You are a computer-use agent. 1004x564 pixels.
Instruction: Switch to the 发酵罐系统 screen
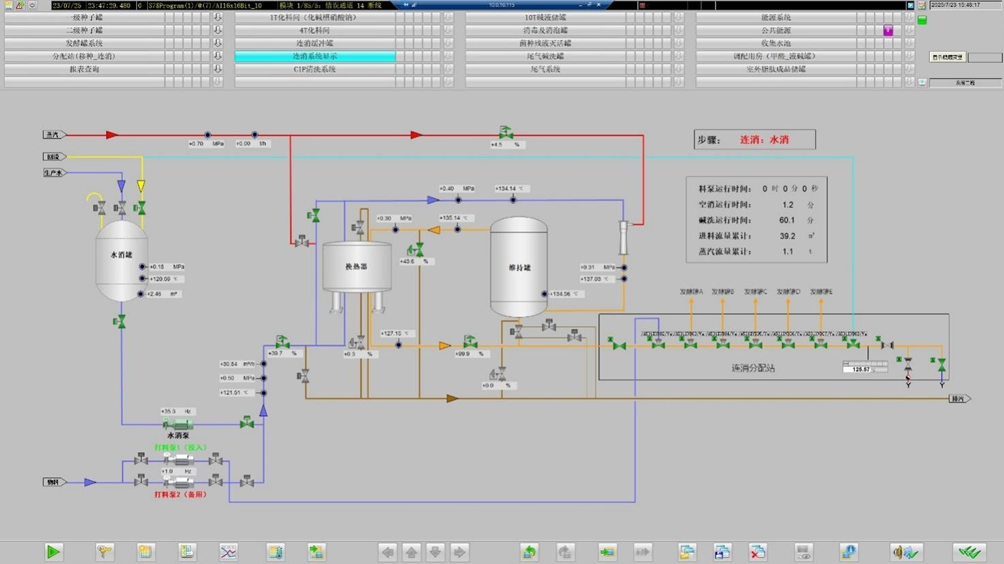(85, 44)
